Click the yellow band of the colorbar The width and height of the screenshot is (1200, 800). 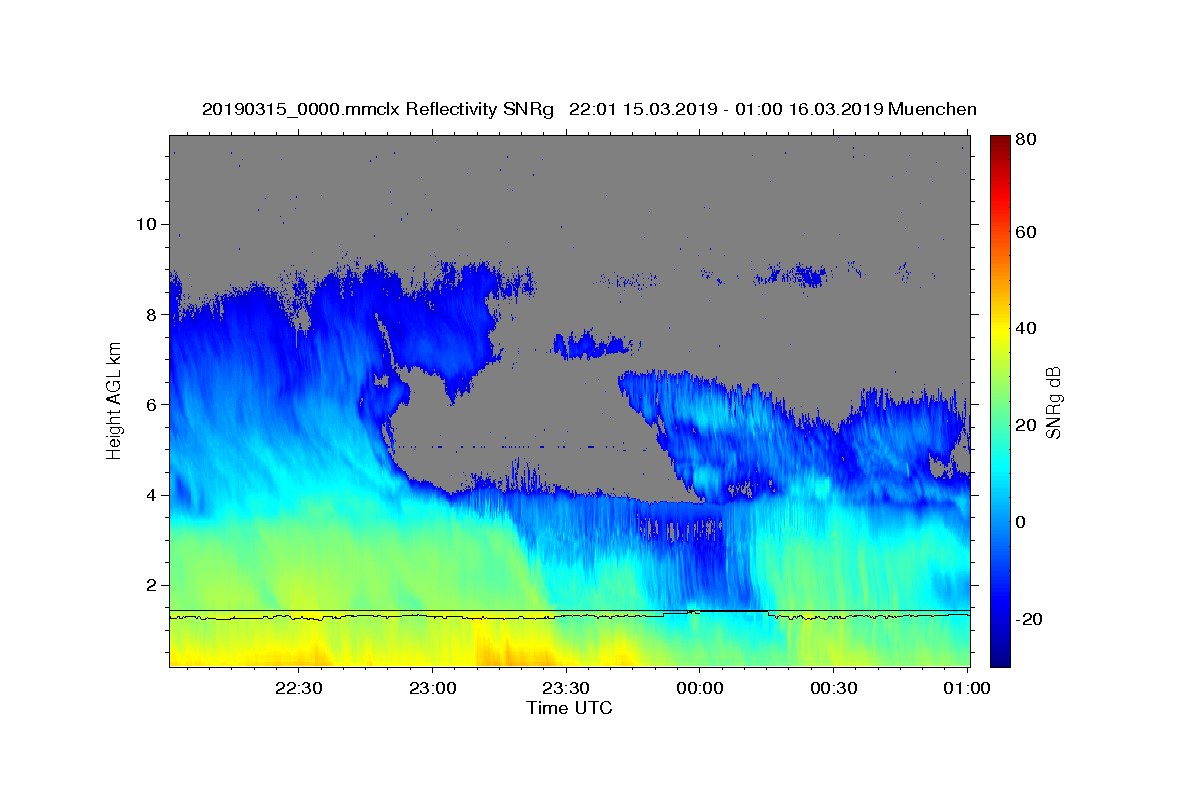click(x=1000, y=329)
